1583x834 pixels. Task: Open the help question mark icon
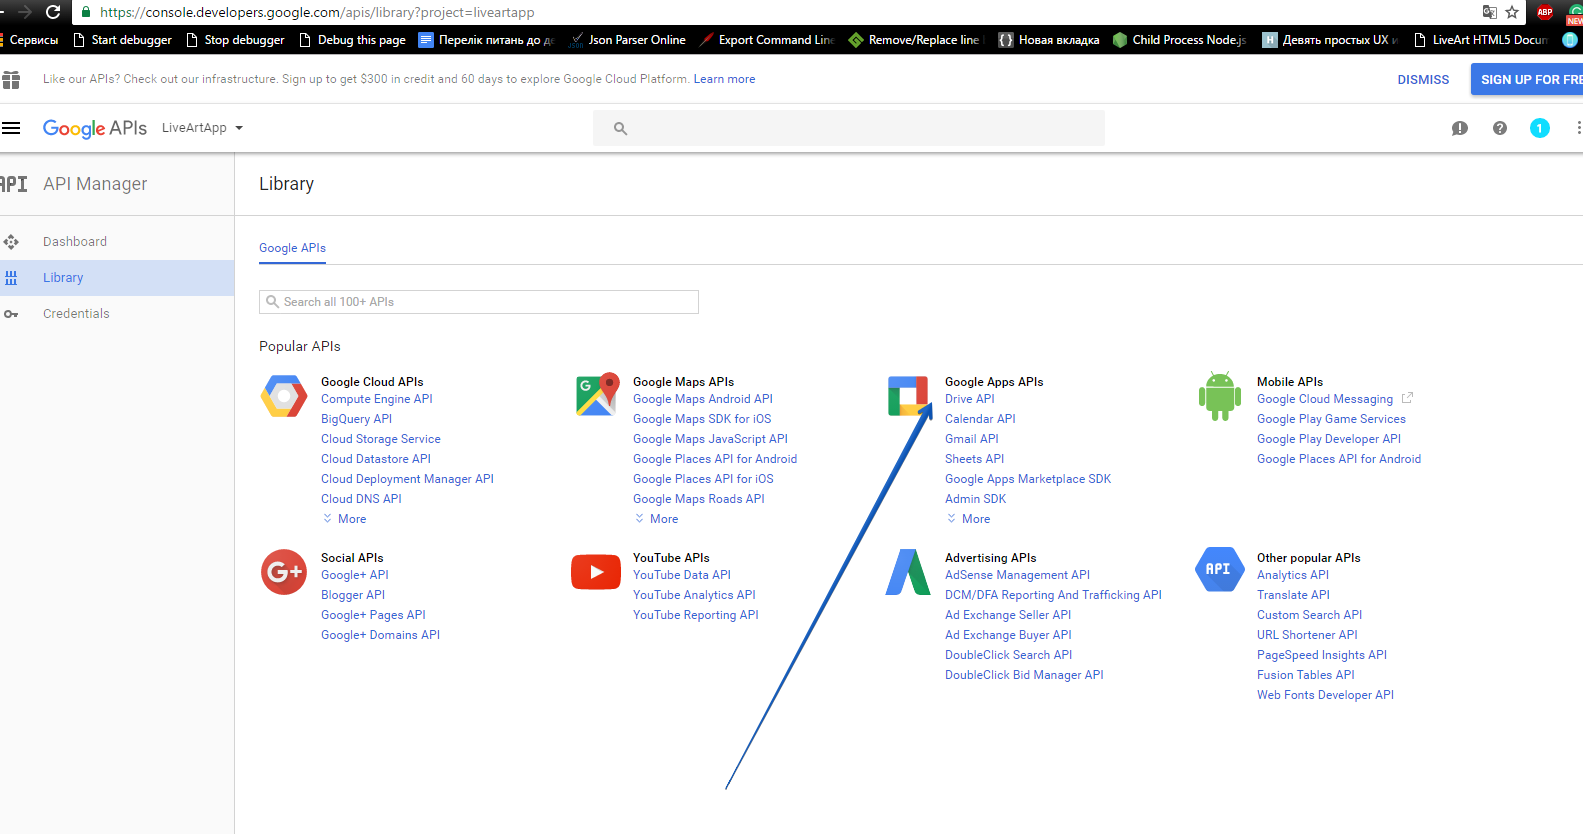(x=1500, y=128)
